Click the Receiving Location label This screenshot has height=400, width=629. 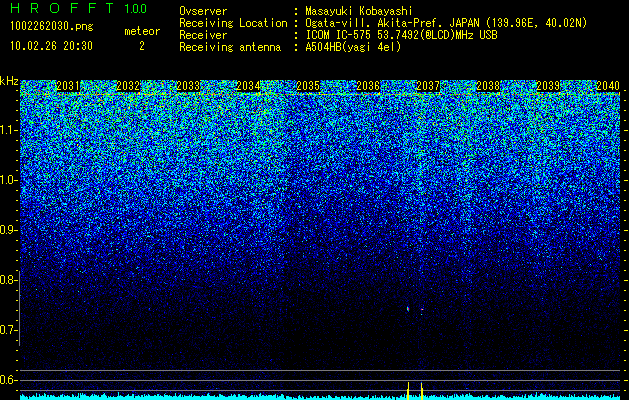coord(233,24)
